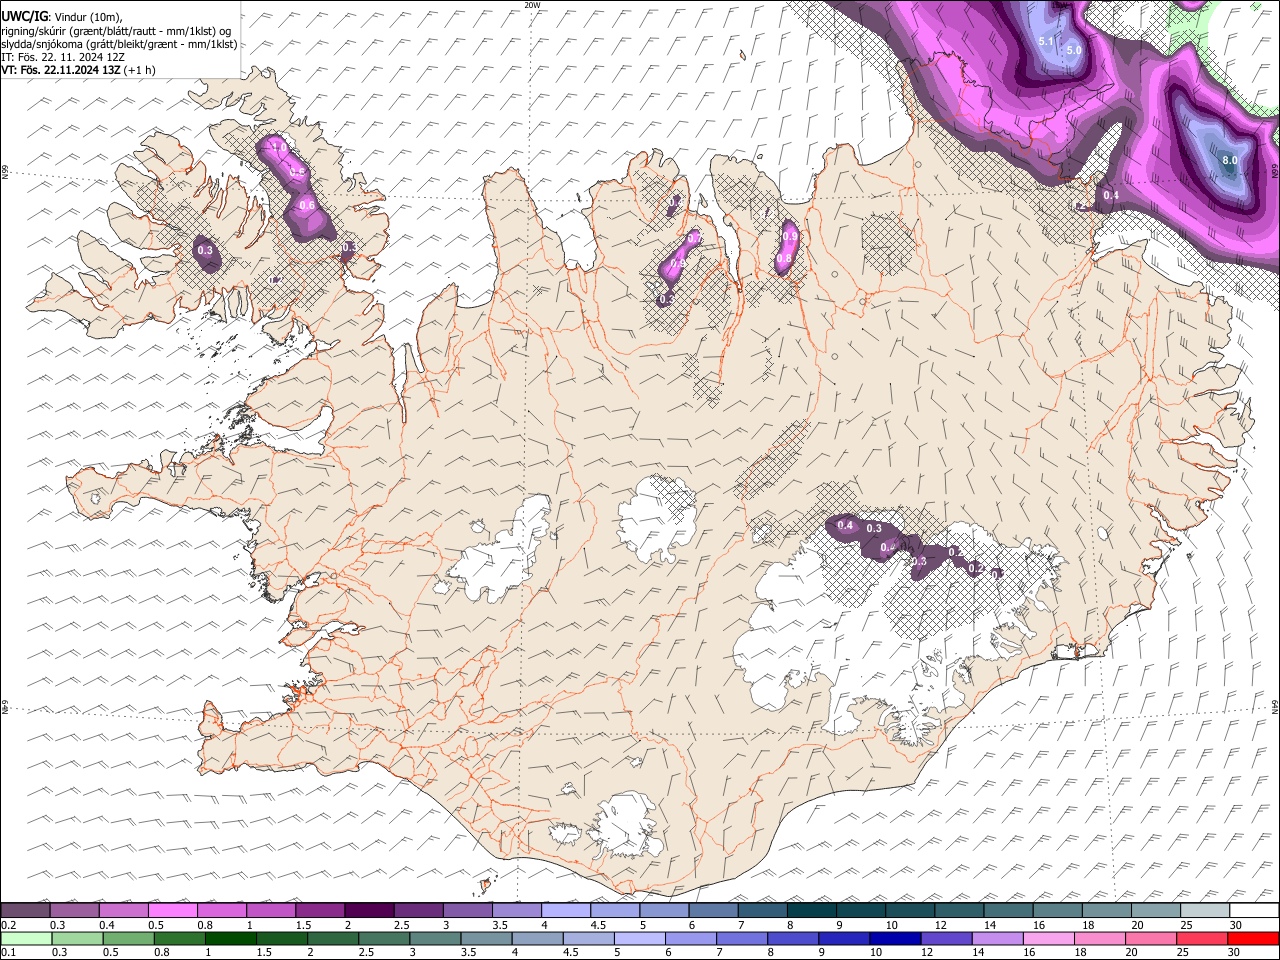
Task: Click the 8–9 royal blue rain legend swatch
Action: coord(794,938)
